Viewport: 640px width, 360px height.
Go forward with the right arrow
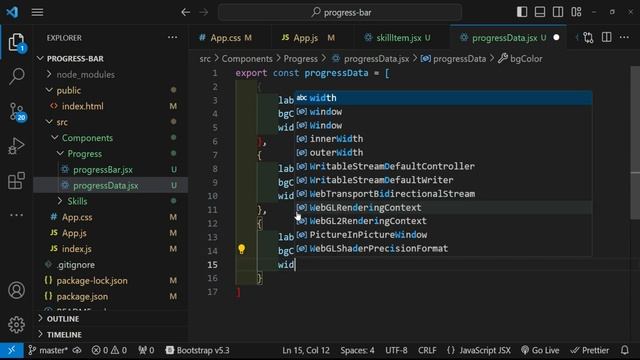point(204,12)
